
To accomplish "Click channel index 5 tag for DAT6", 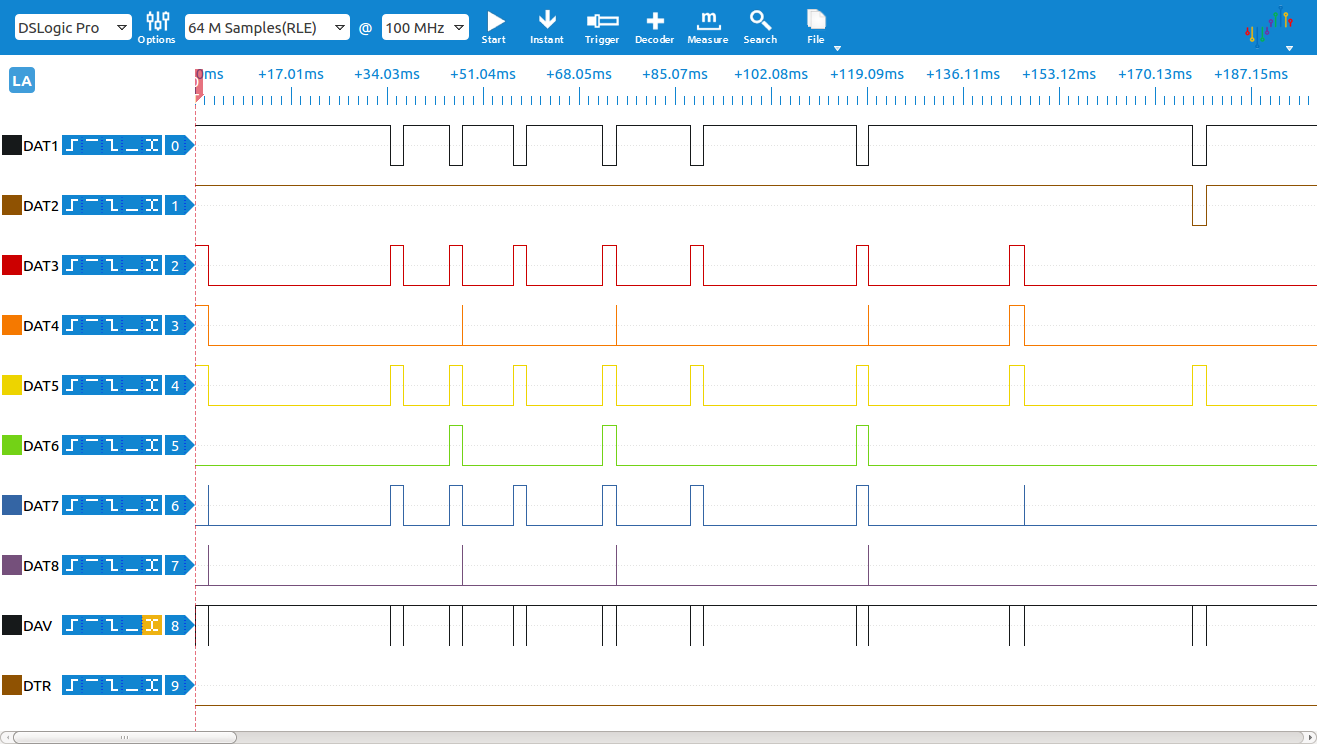I will 178,446.
